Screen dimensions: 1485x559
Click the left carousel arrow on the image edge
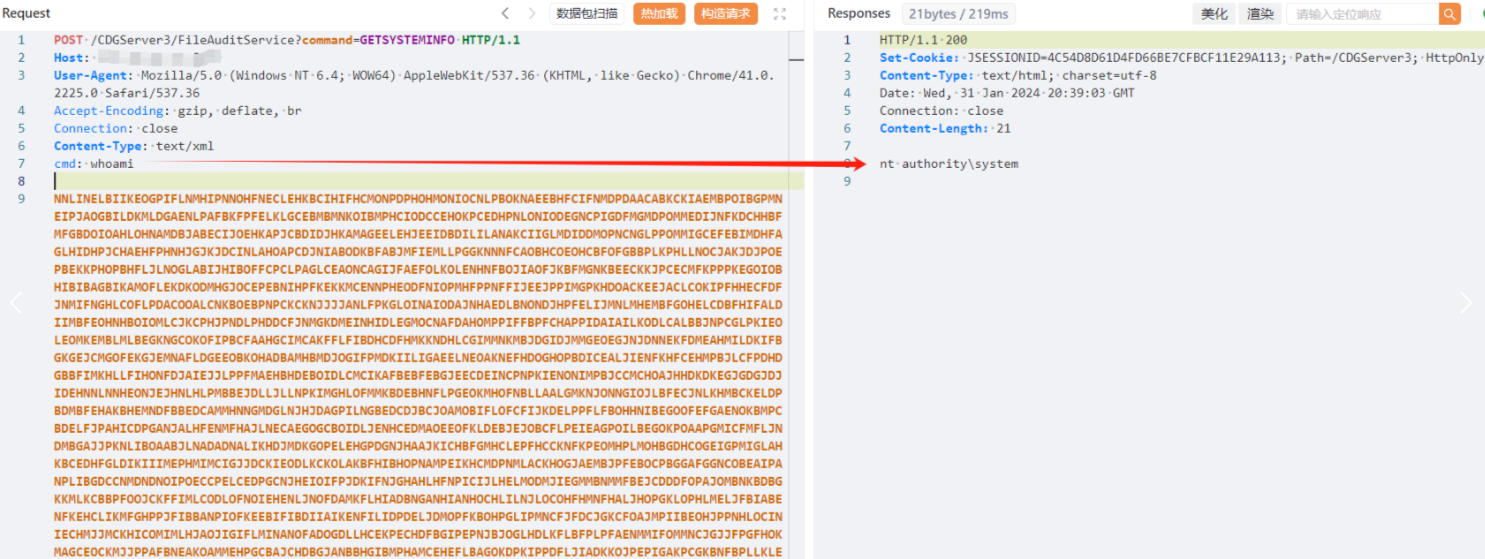tap(16, 303)
